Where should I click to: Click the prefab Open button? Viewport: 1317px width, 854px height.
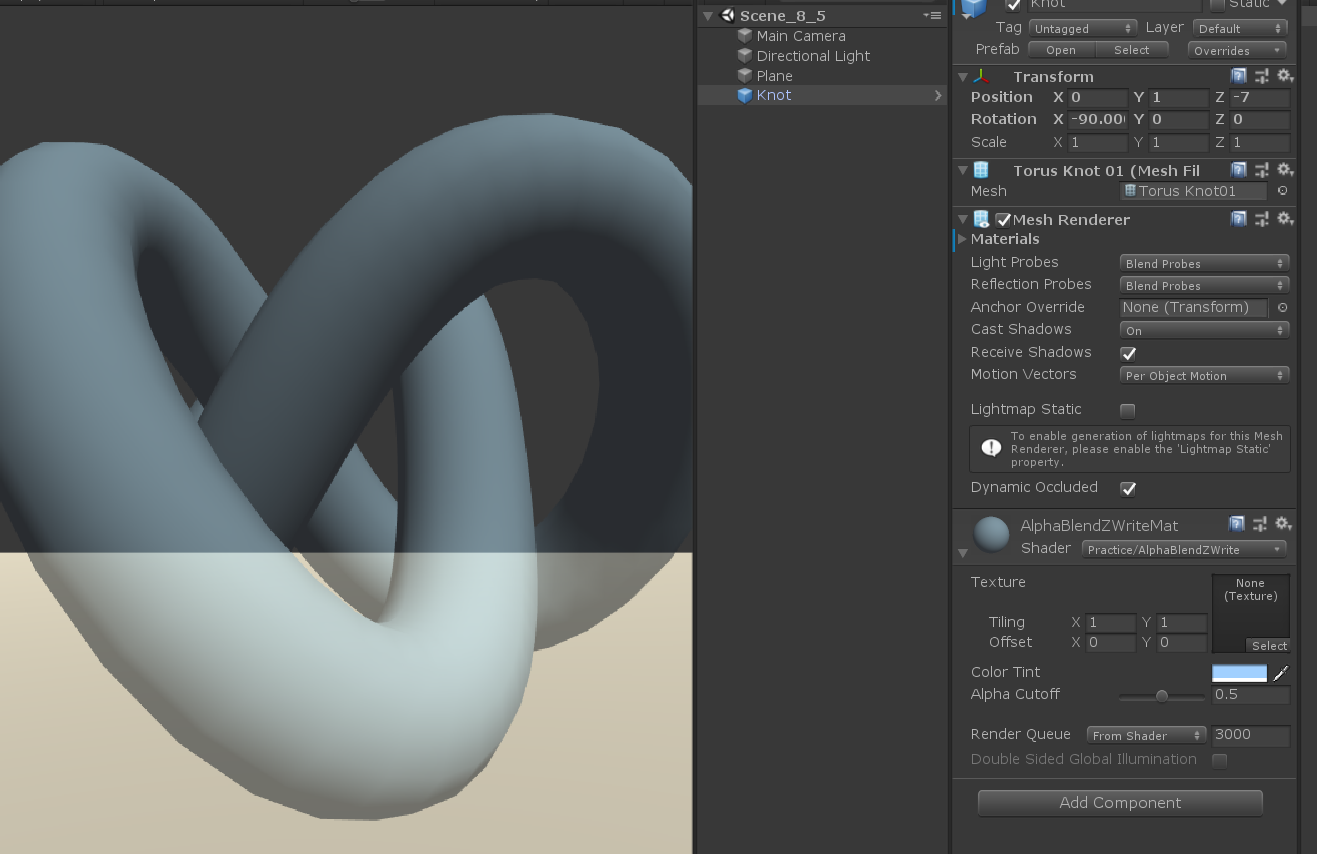point(1061,50)
